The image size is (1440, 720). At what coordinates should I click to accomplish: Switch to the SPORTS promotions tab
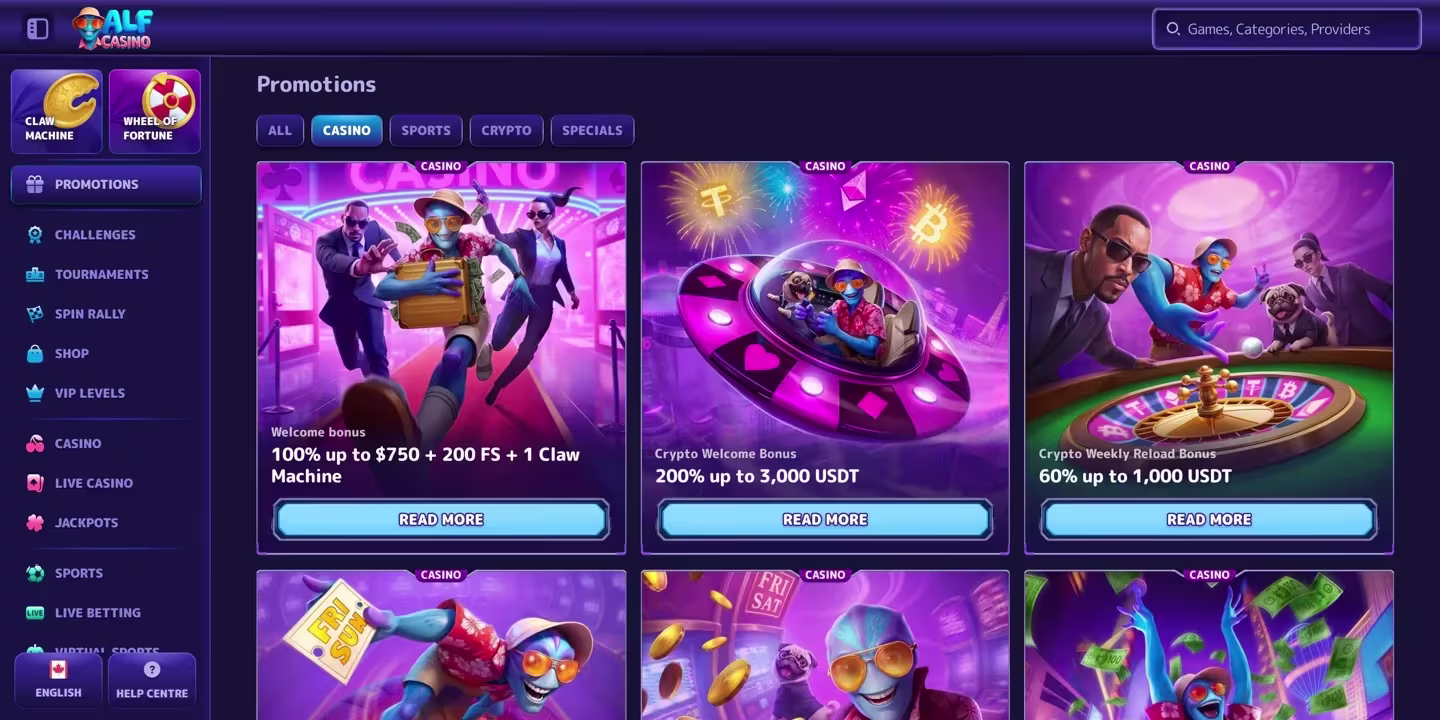426,130
